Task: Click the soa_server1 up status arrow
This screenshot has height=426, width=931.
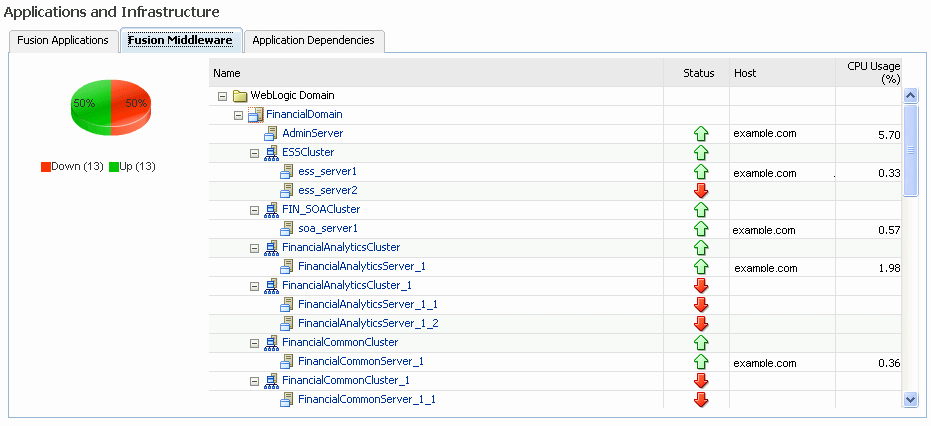Action: point(701,229)
